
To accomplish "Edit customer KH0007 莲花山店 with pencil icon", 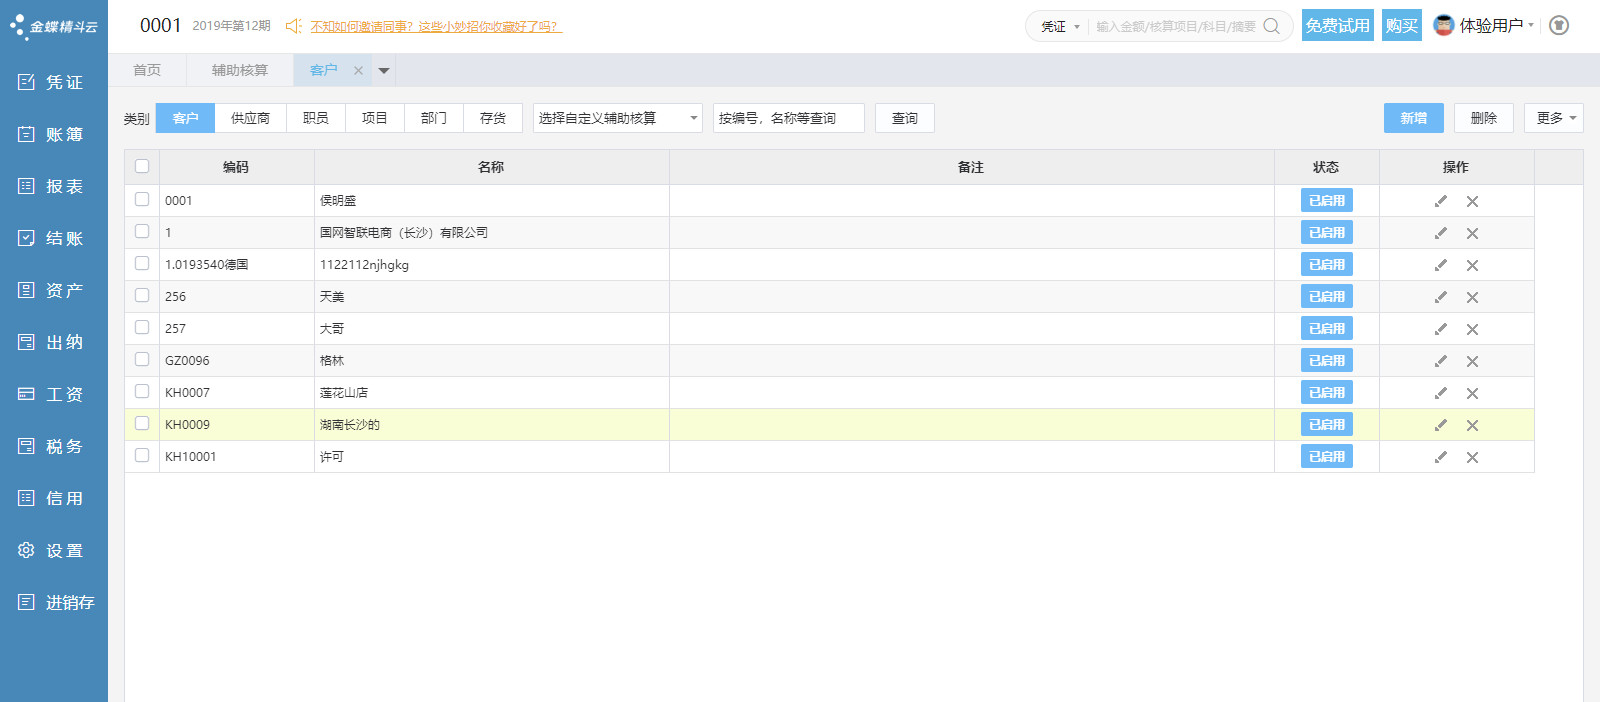I will coord(1441,393).
